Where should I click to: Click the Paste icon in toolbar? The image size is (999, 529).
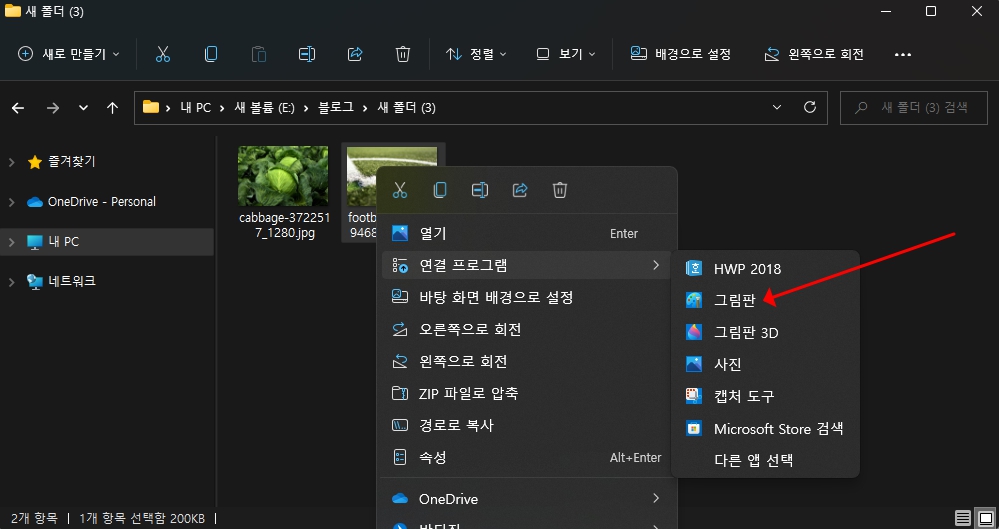click(259, 54)
